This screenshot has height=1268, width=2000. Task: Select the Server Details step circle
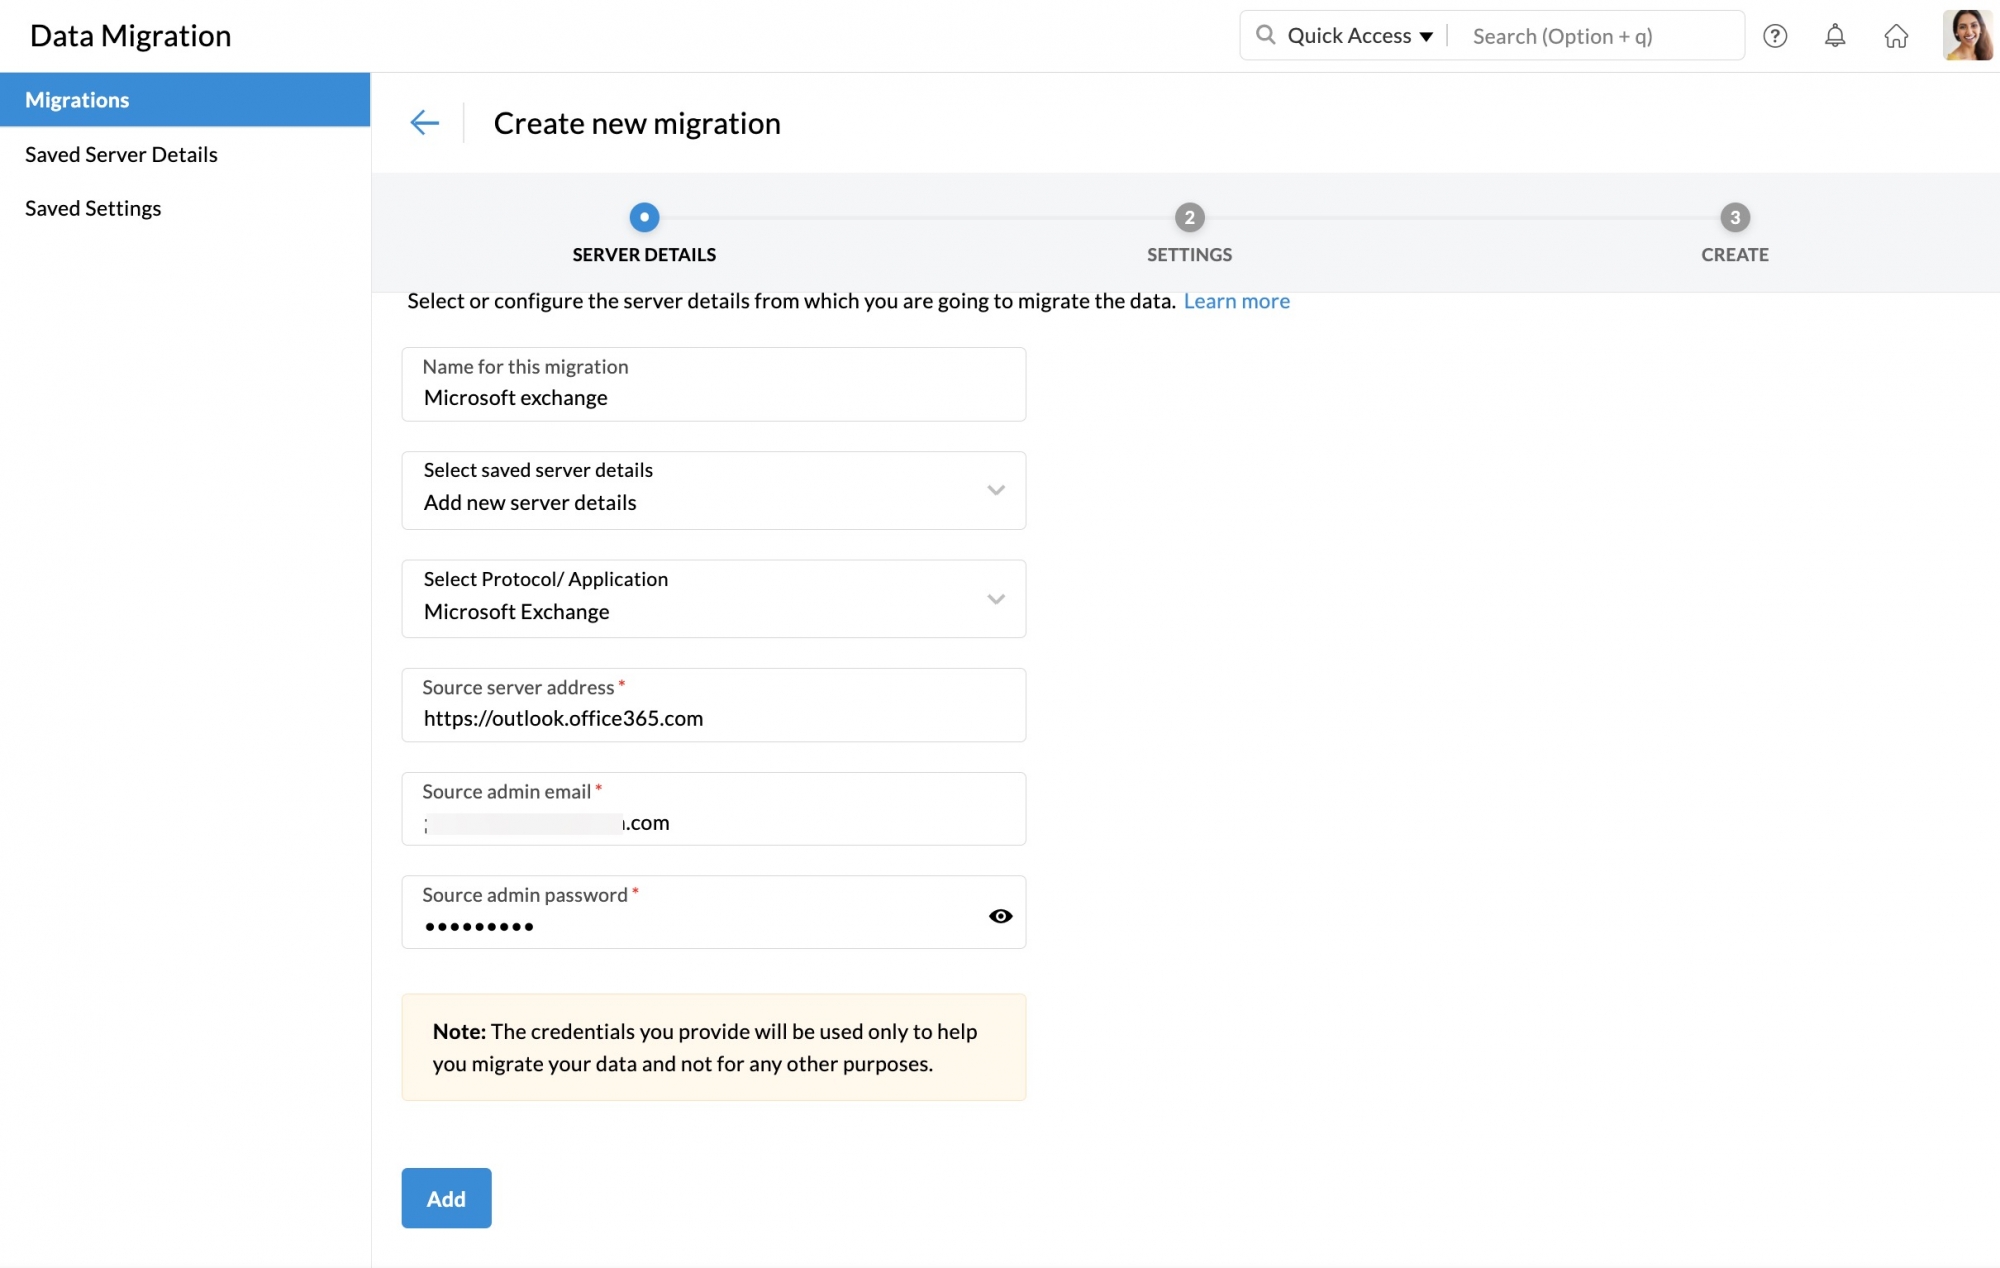click(644, 217)
